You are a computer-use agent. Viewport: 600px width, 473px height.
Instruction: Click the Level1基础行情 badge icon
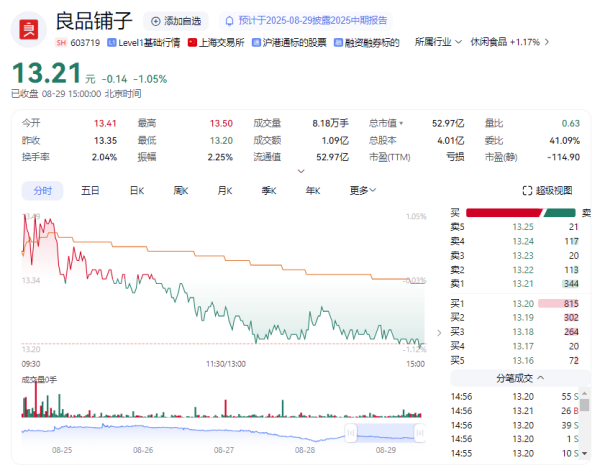110,42
